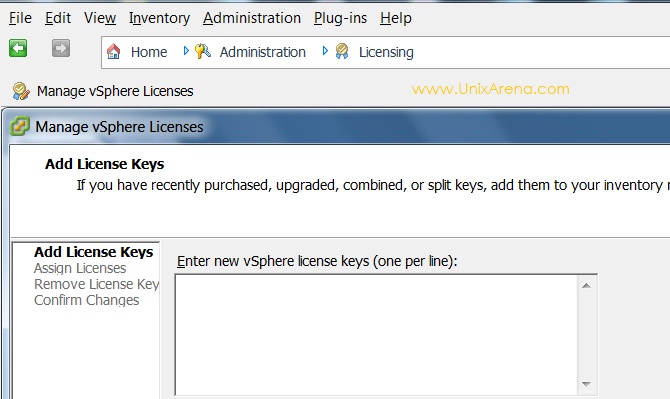Click Manage vSphere Licenses toolbar link
Viewport: 670px width, 399px height.
pyautogui.click(x=115, y=91)
